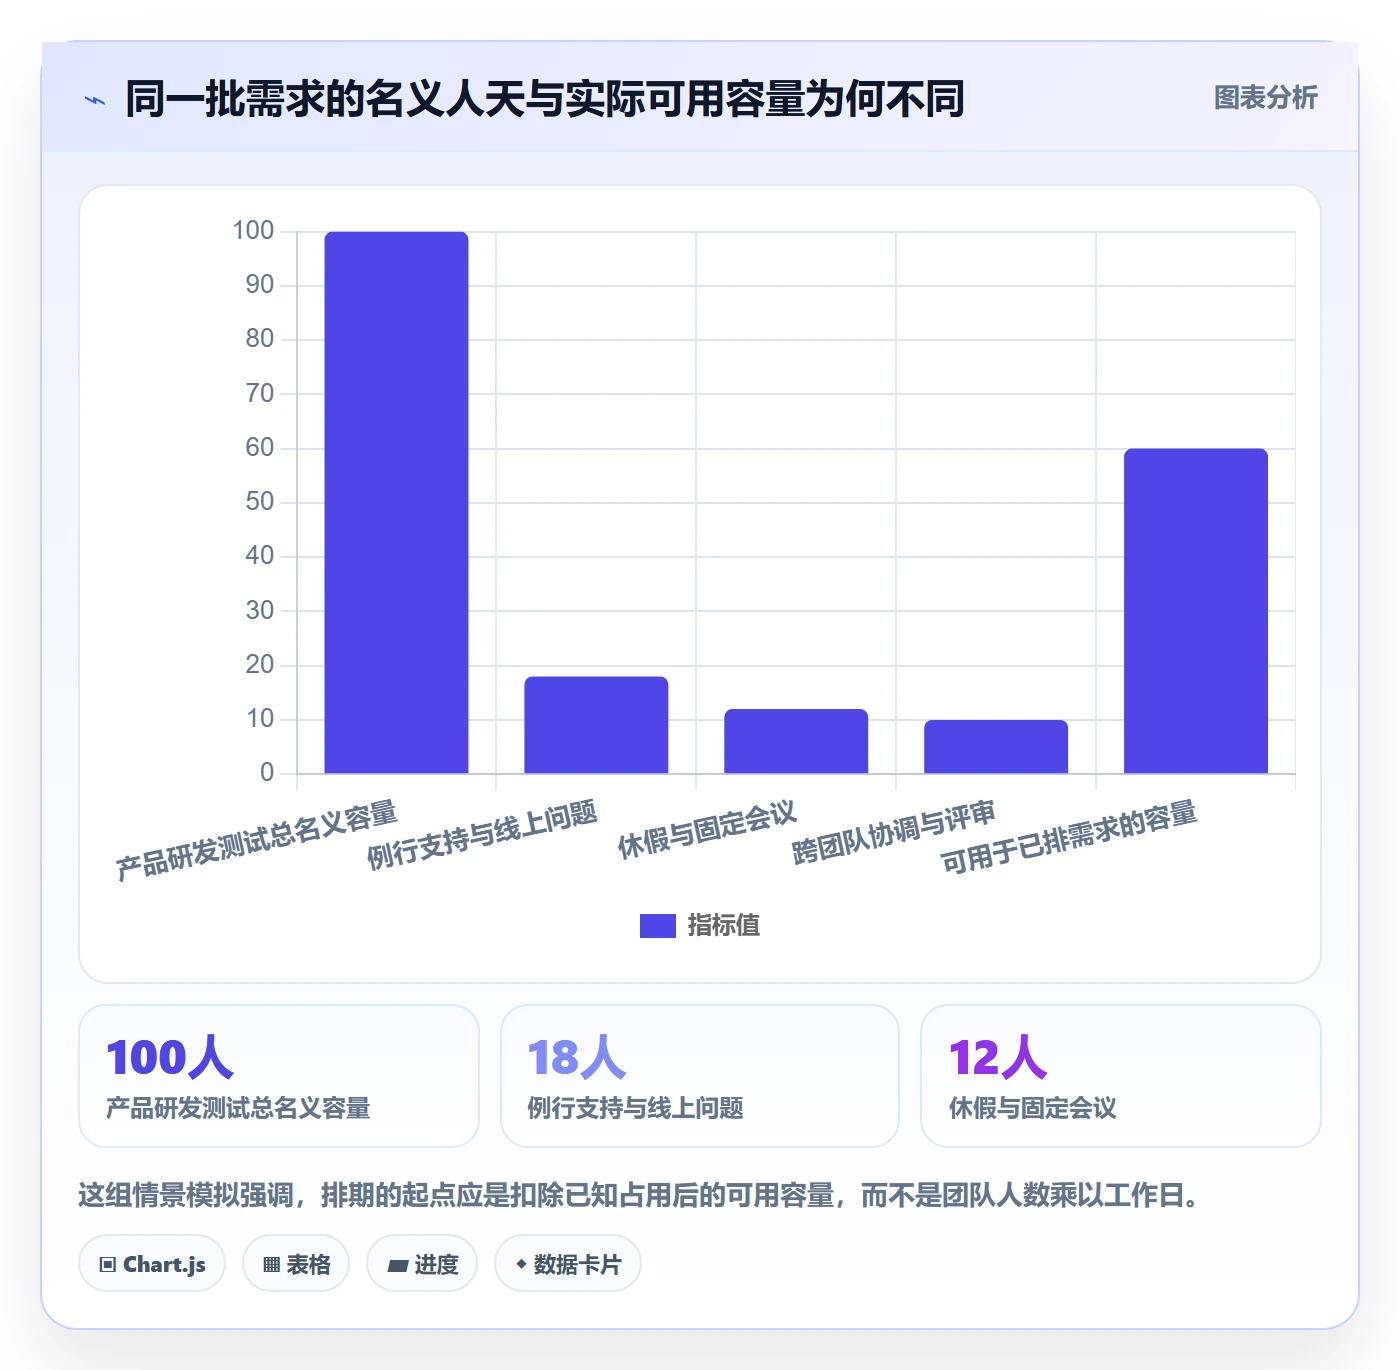Open the 18人 data card
This screenshot has height=1370, width=1400.
coord(700,1076)
